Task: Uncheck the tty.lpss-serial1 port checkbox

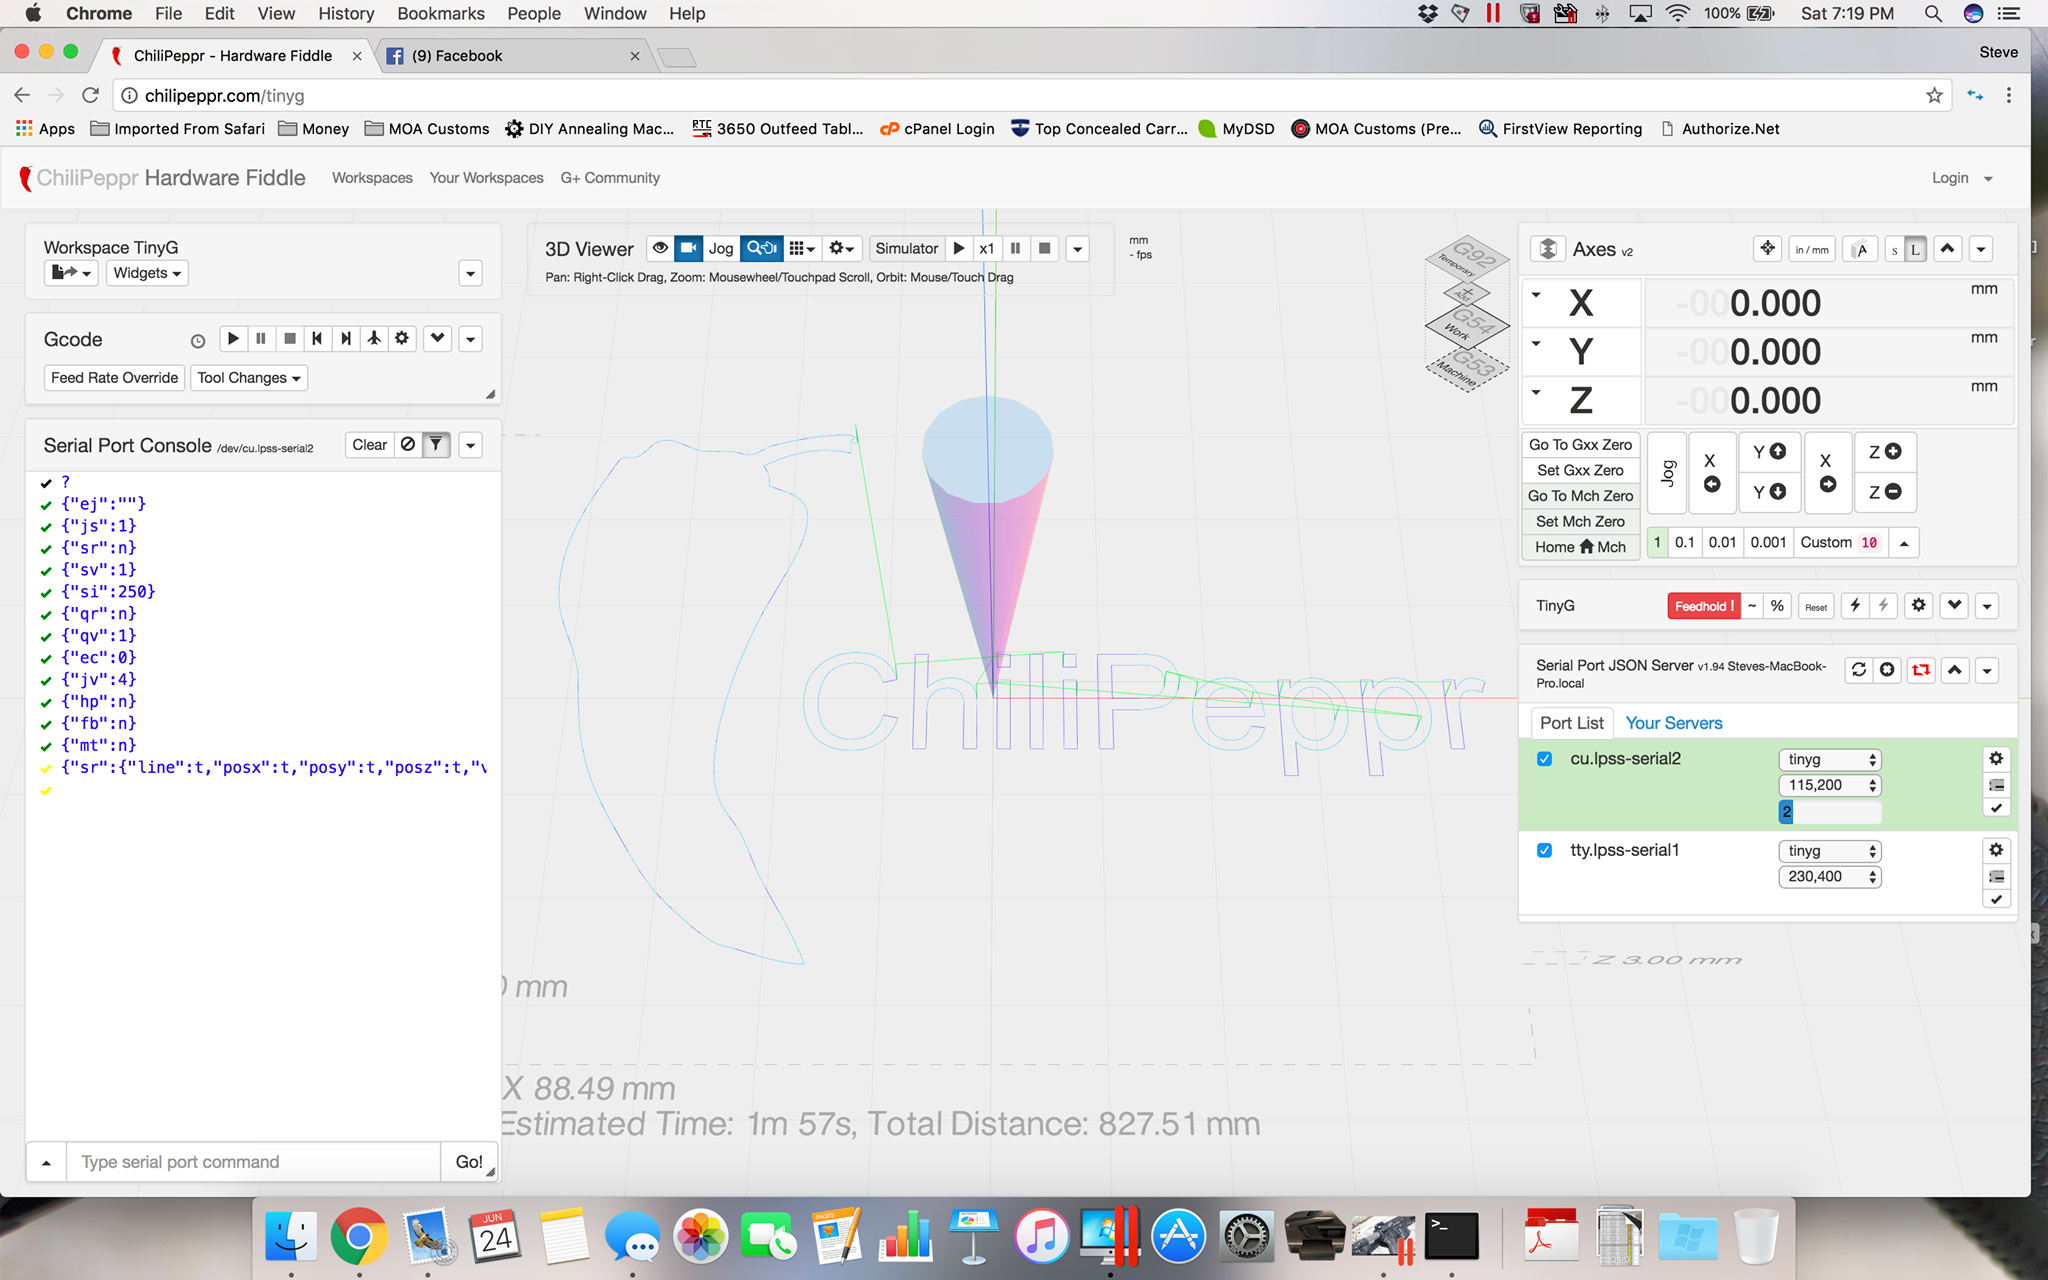Action: 1544,850
